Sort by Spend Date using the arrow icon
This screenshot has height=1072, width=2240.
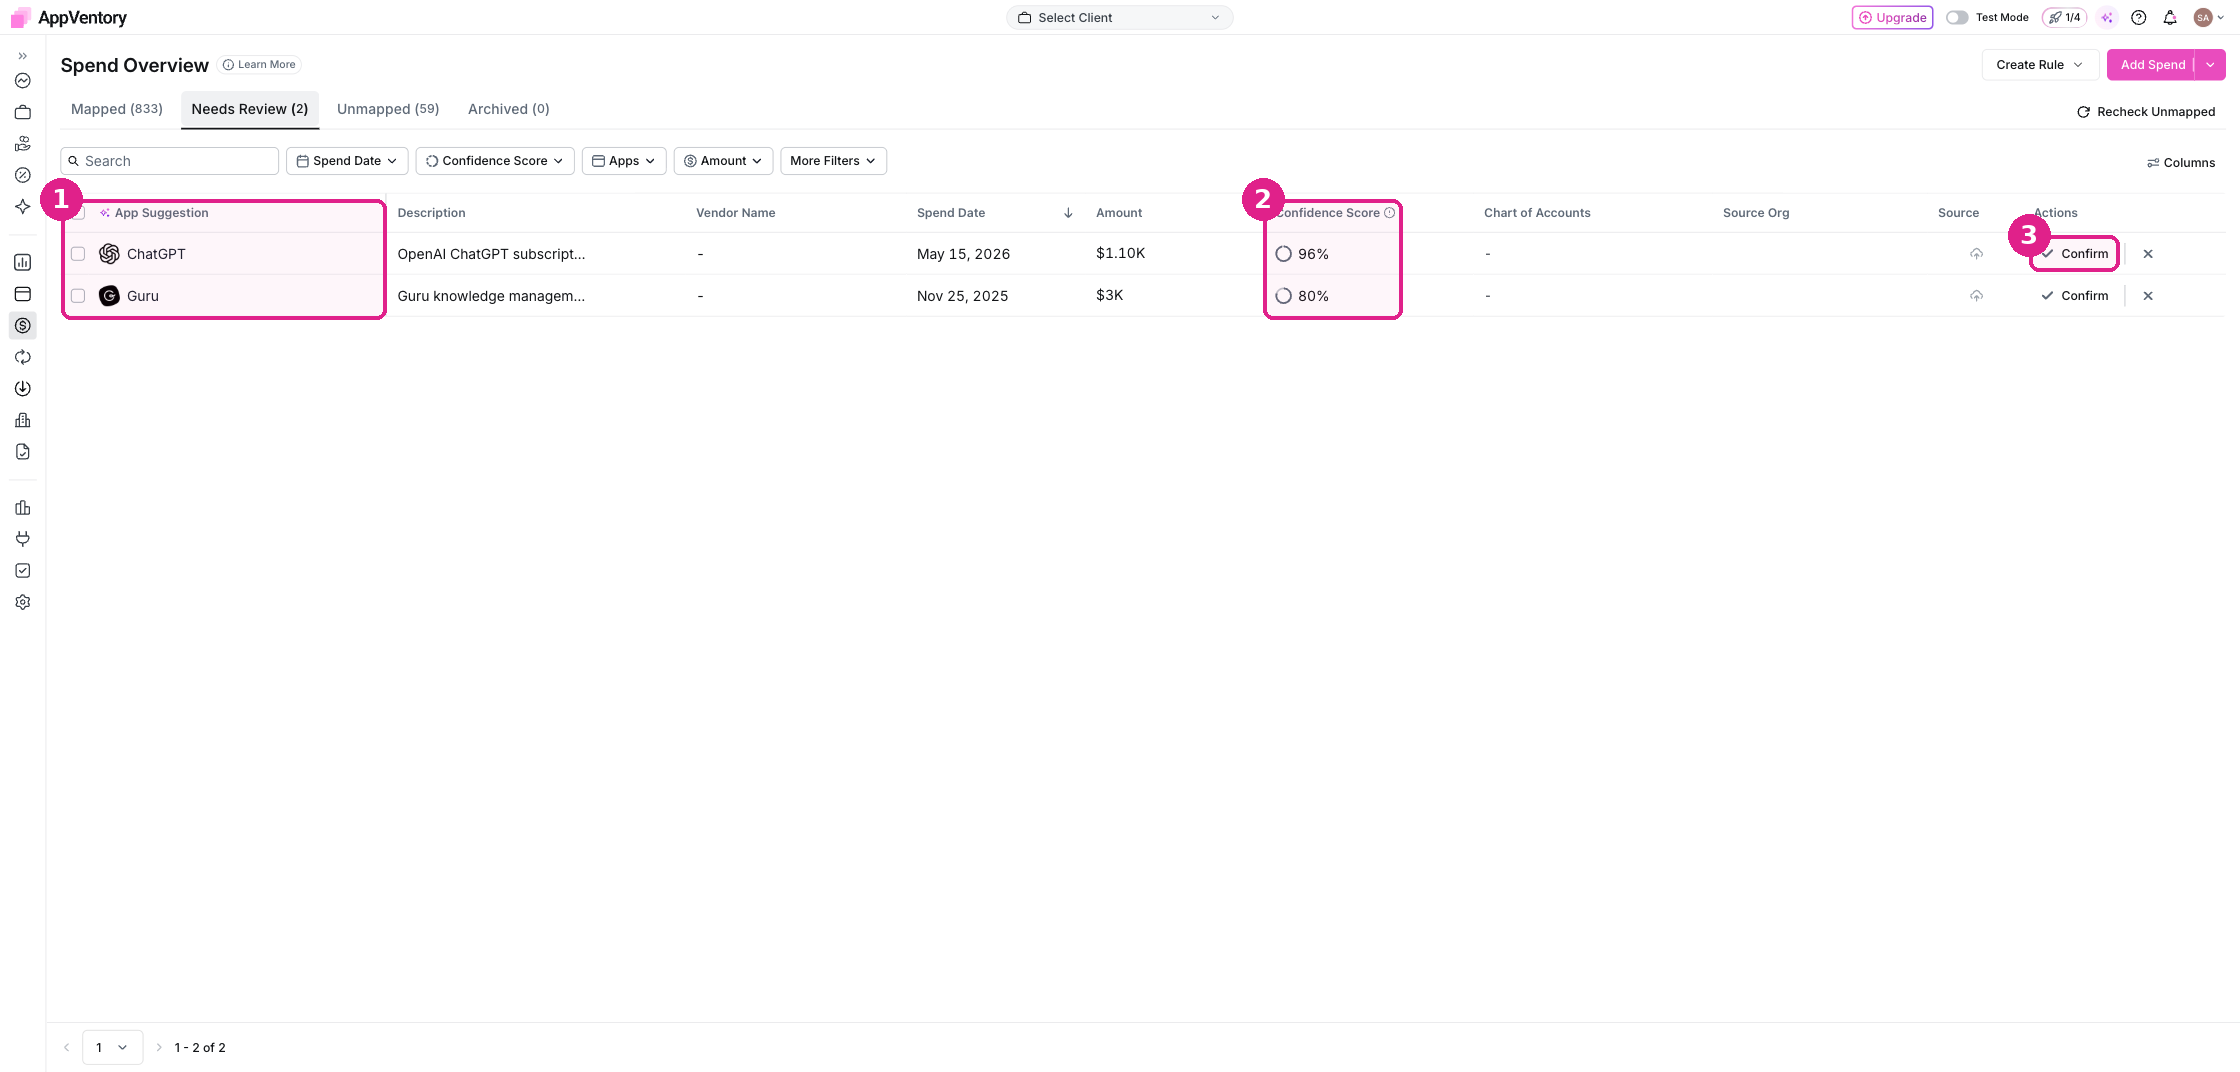[x=1068, y=213]
